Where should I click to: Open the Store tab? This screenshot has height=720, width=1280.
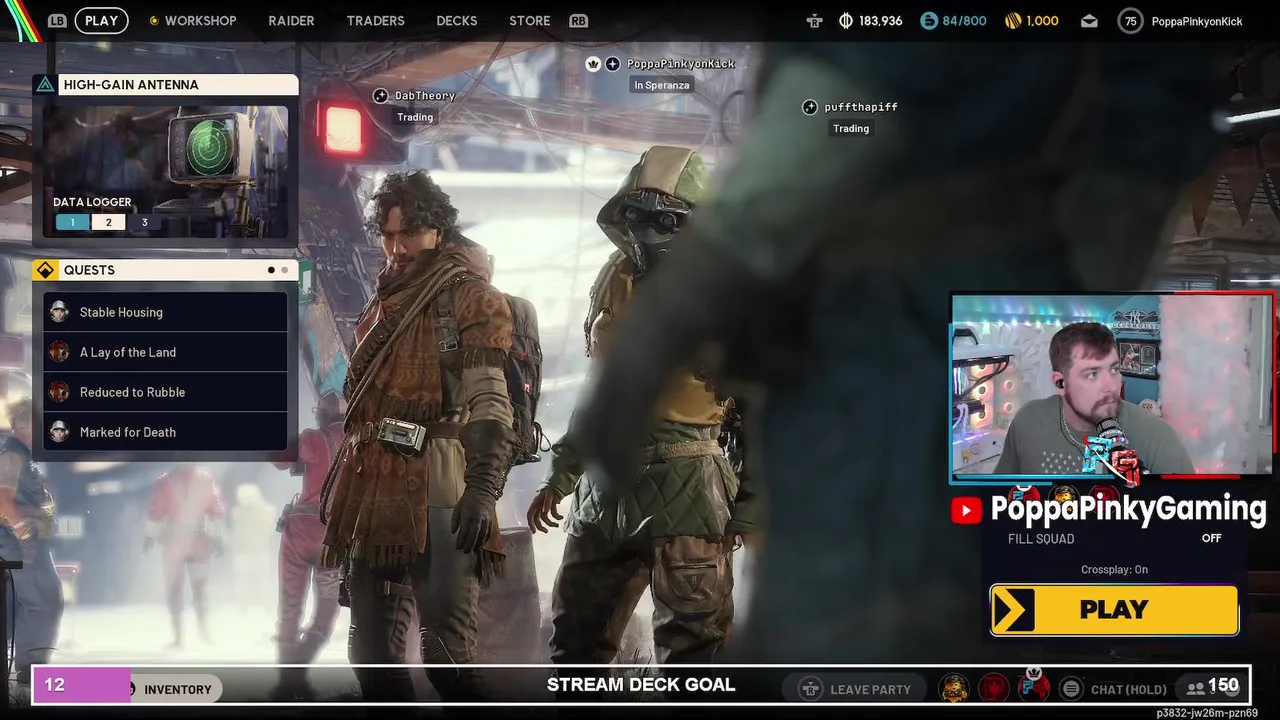pos(529,21)
